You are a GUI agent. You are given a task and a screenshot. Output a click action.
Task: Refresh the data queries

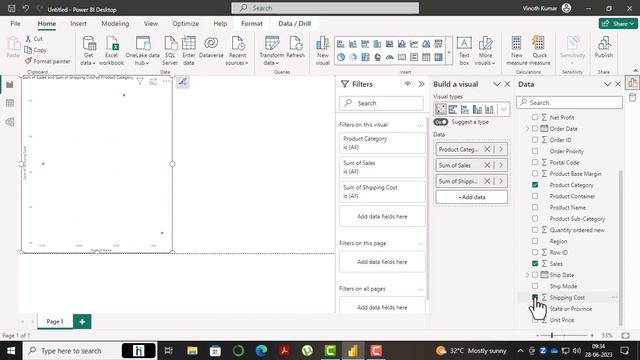pyautogui.click(x=296, y=47)
